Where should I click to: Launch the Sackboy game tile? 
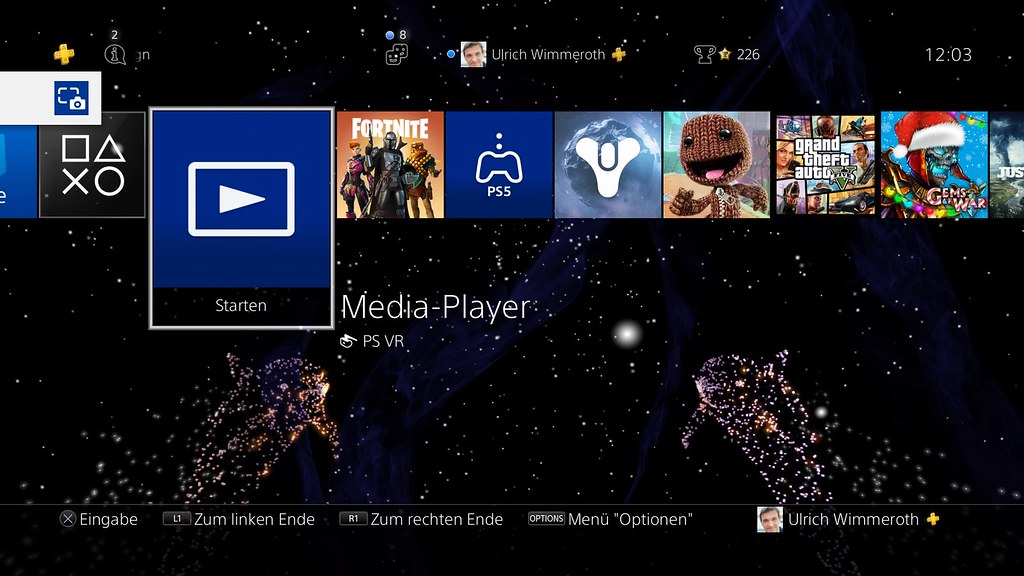click(716, 165)
